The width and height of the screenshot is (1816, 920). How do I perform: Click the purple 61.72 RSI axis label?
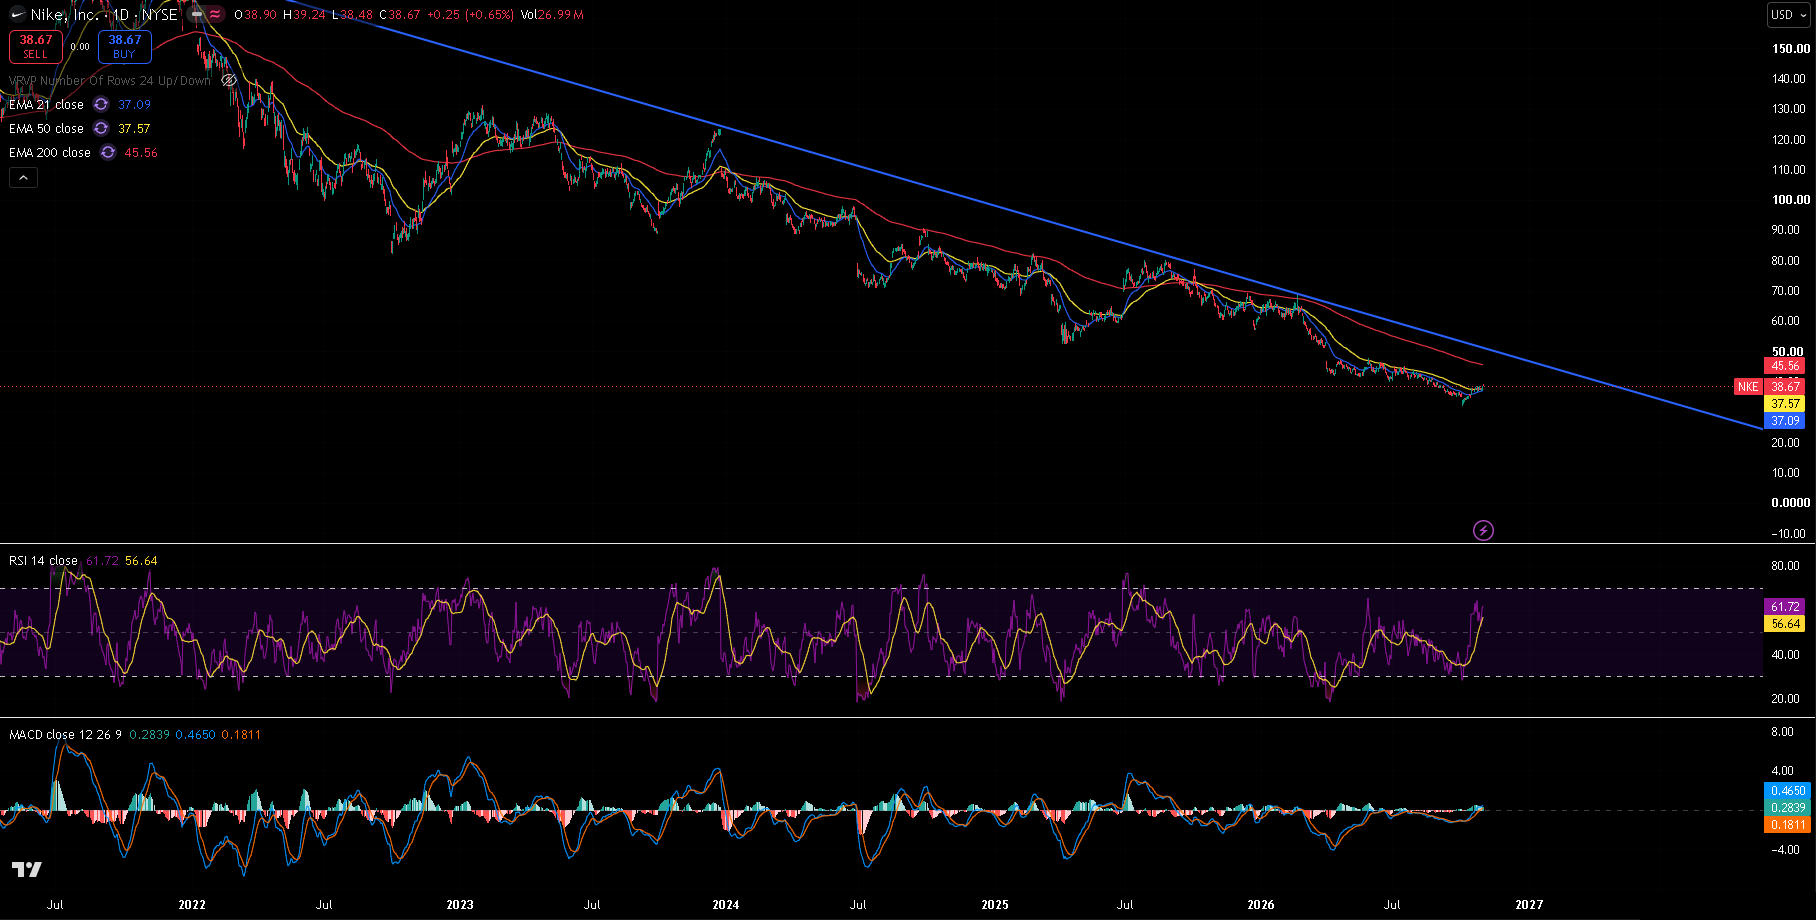coord(1786,607)
